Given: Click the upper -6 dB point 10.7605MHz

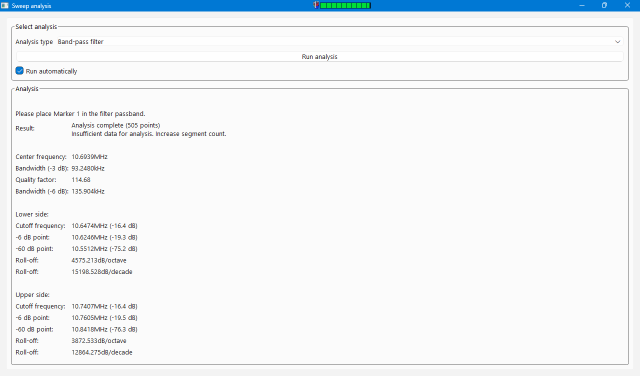Looking at the screenshot, I should tap(104, 318).
